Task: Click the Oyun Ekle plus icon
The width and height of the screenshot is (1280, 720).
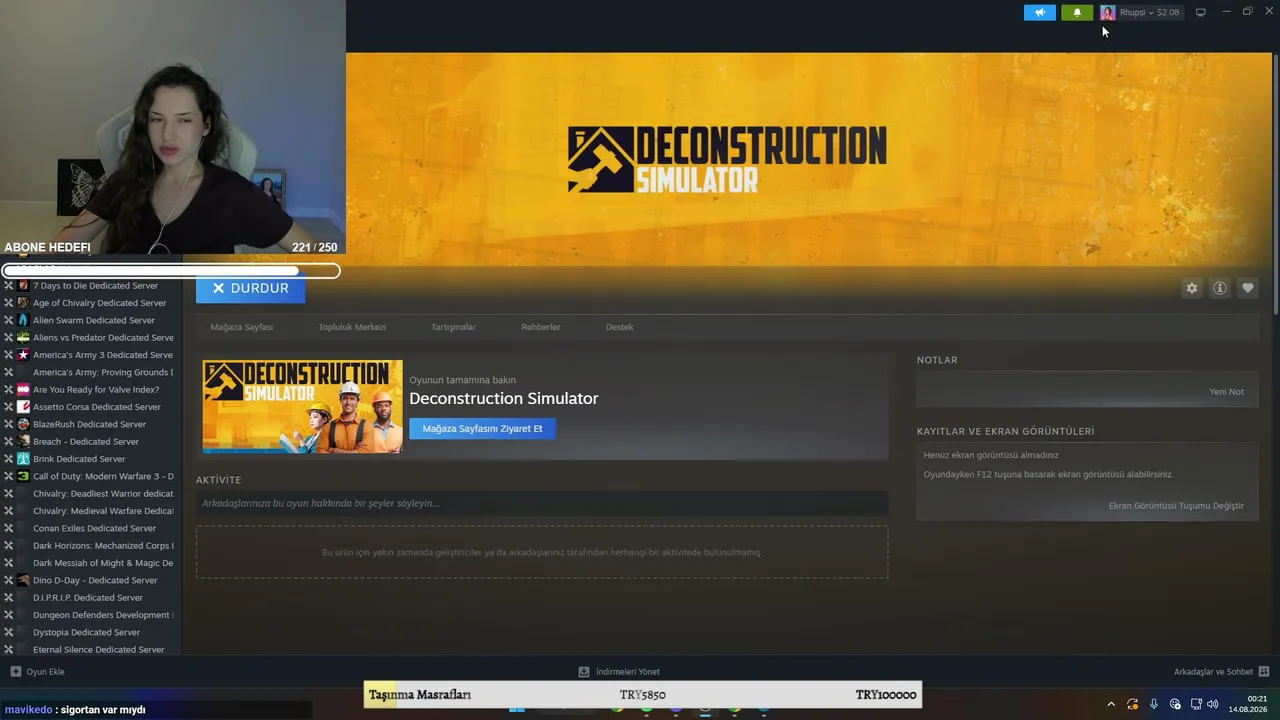Action: point(15,672)
